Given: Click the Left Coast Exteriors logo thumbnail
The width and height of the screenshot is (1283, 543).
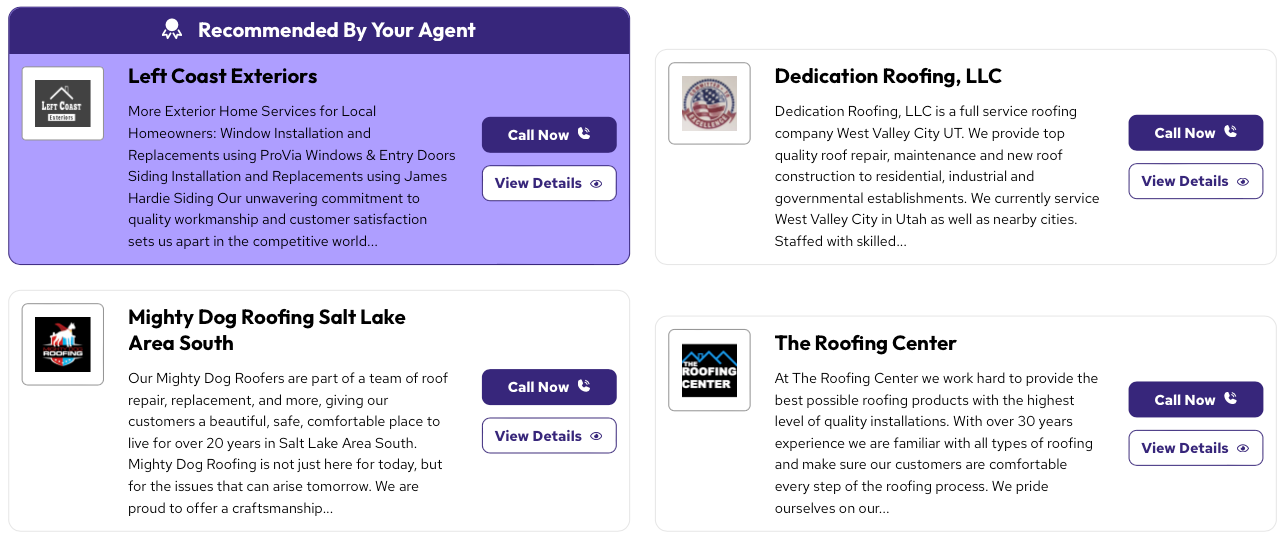Looking at the screenshot, I should pyautogui.click(x=63, y=103).
